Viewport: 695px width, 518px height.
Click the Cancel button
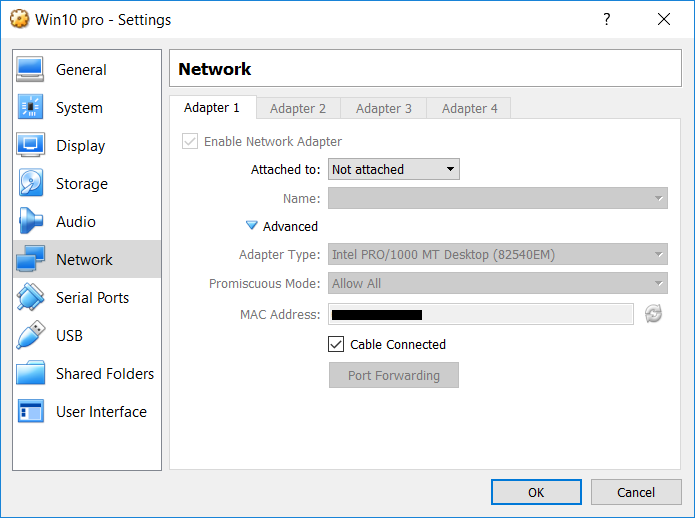[636, 492]
